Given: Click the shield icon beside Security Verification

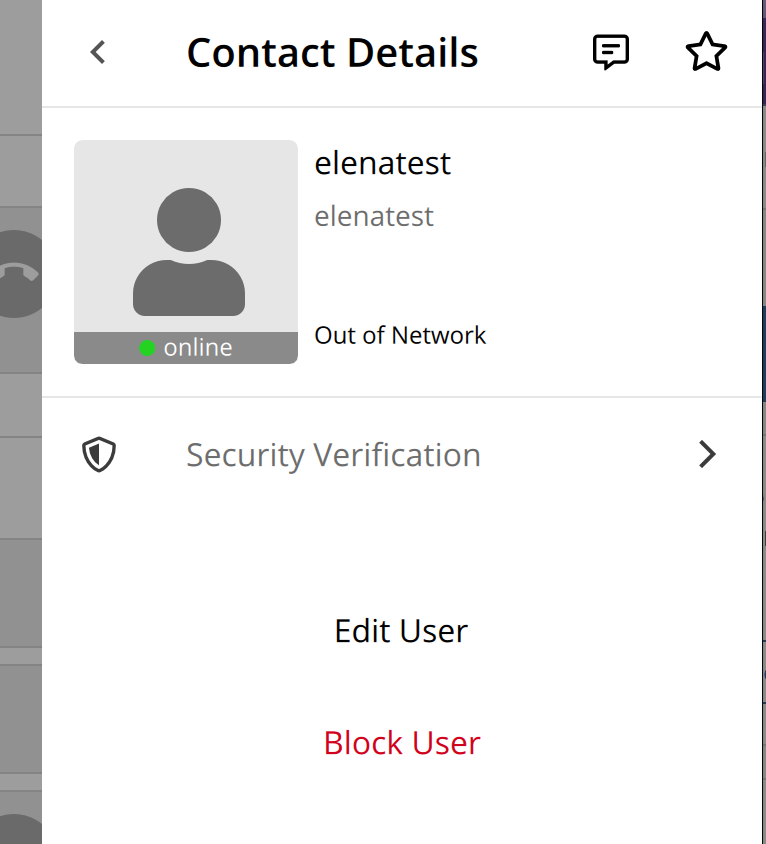Looking at the screenshot, I should (99, 455).
